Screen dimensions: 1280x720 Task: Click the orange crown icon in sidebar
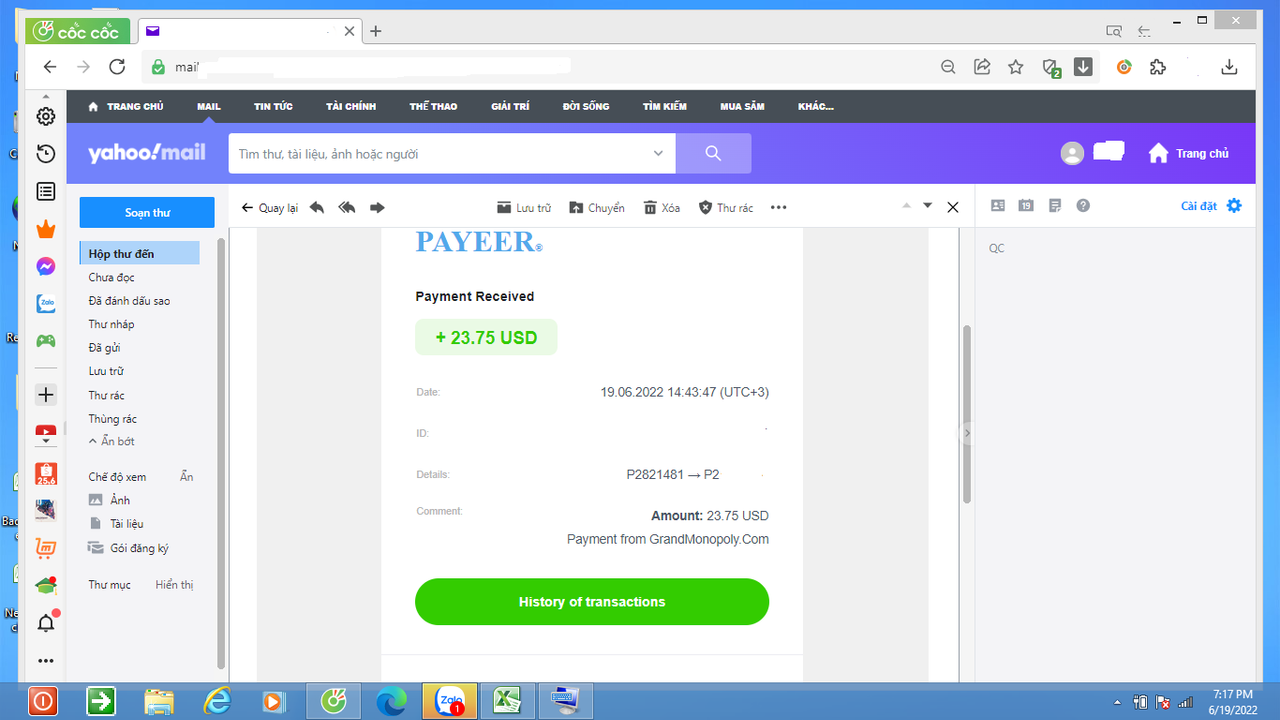[45, 229]
